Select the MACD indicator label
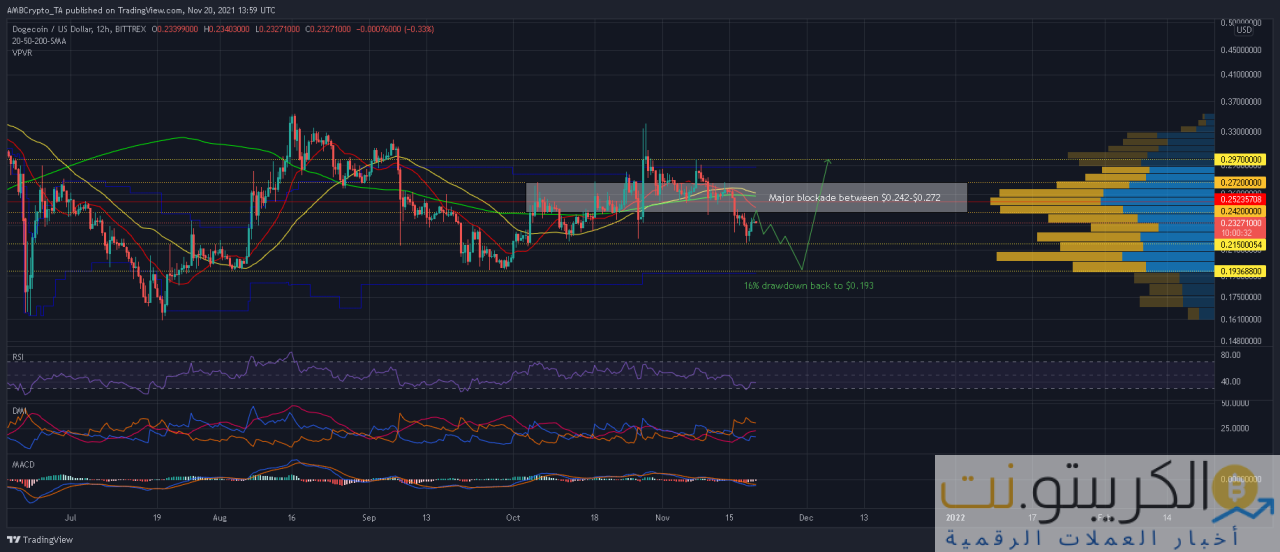 (x=21, y=463)
